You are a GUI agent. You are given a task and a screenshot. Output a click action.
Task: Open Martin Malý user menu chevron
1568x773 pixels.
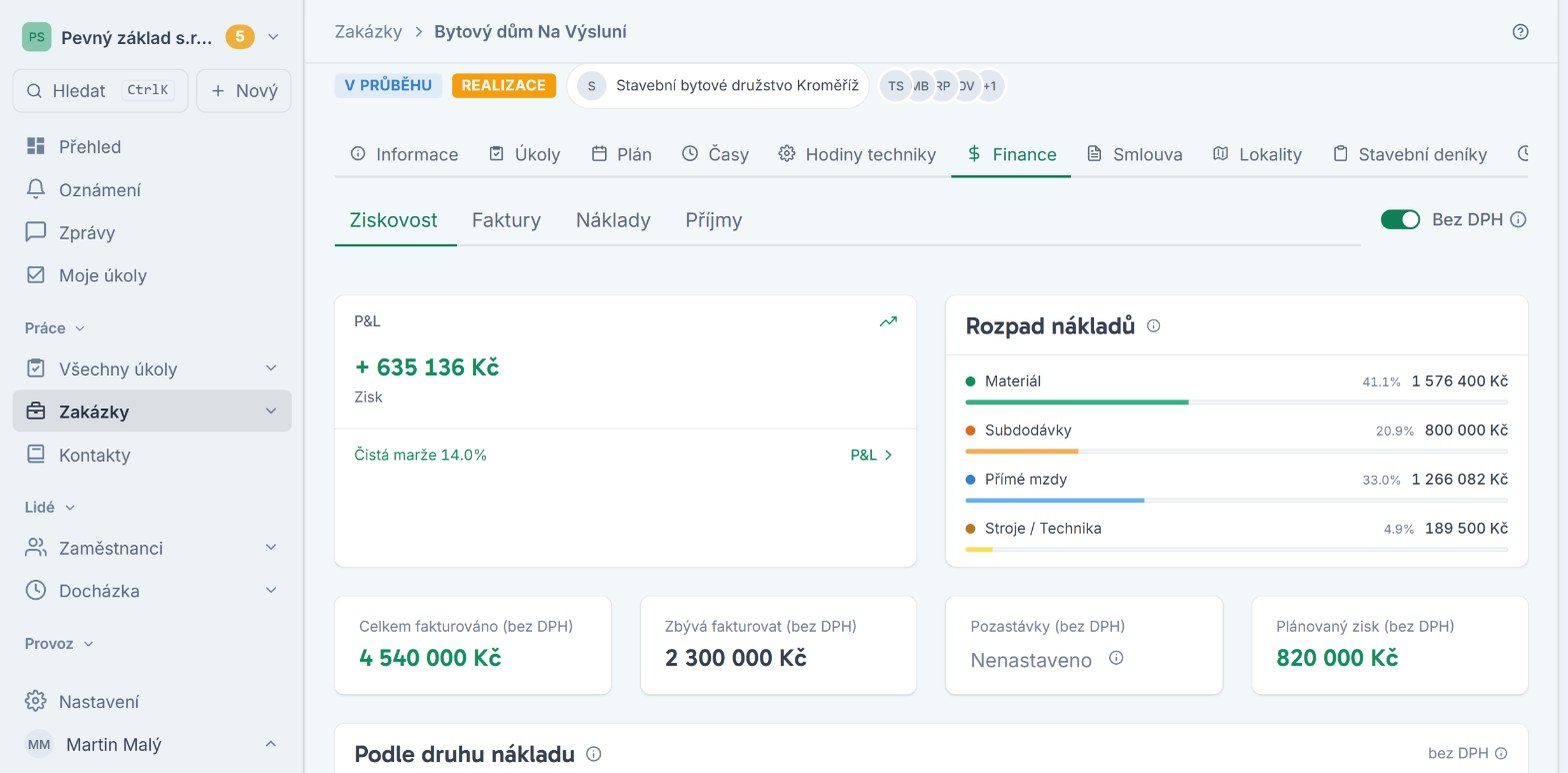tap(270, 744)
